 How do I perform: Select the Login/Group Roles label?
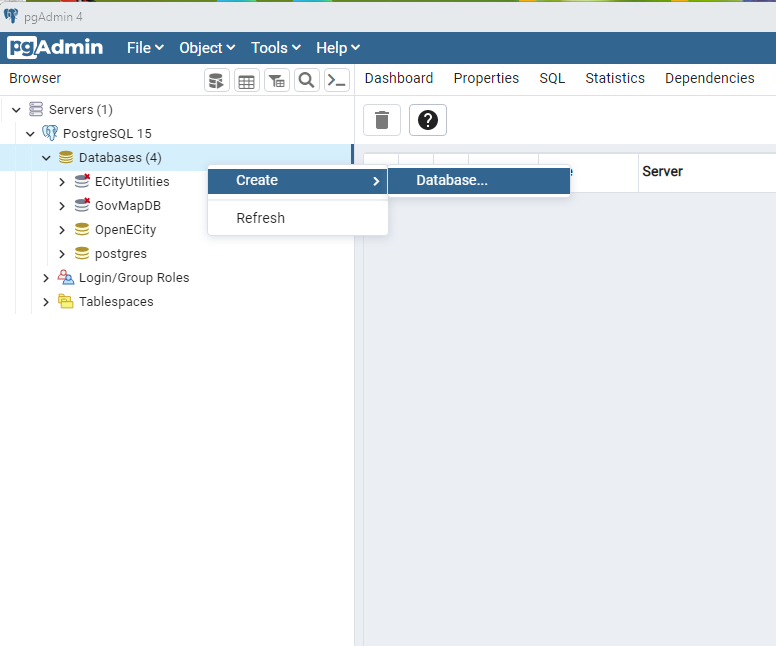coord(134,278)
